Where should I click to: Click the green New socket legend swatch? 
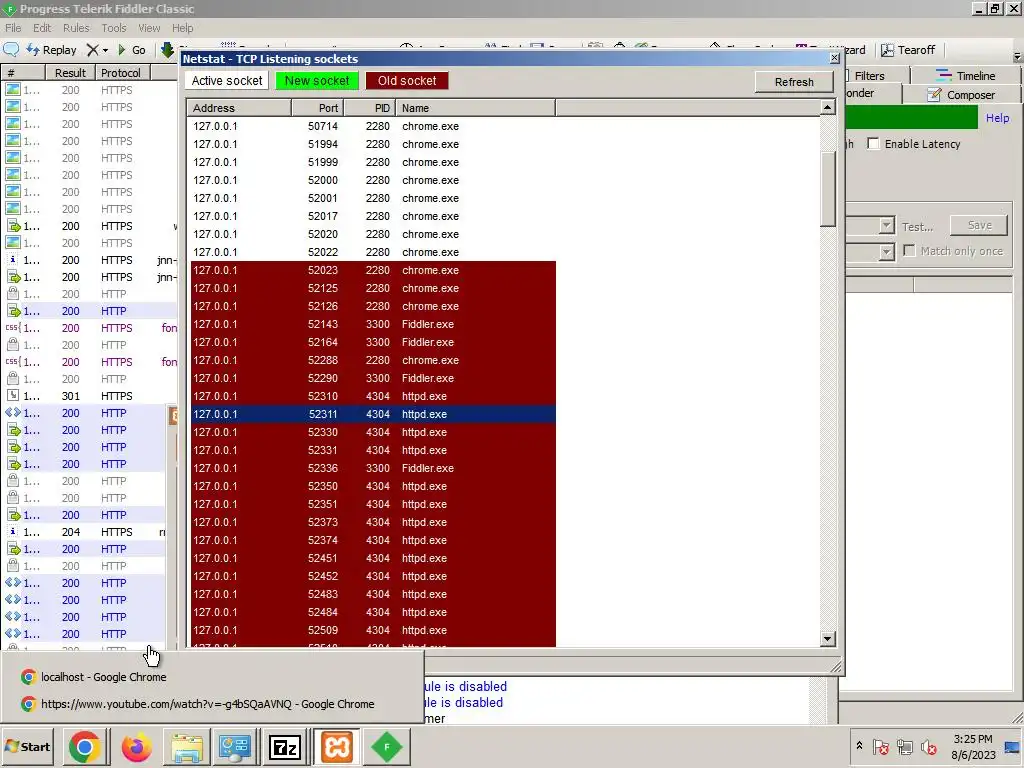[317, 80]
